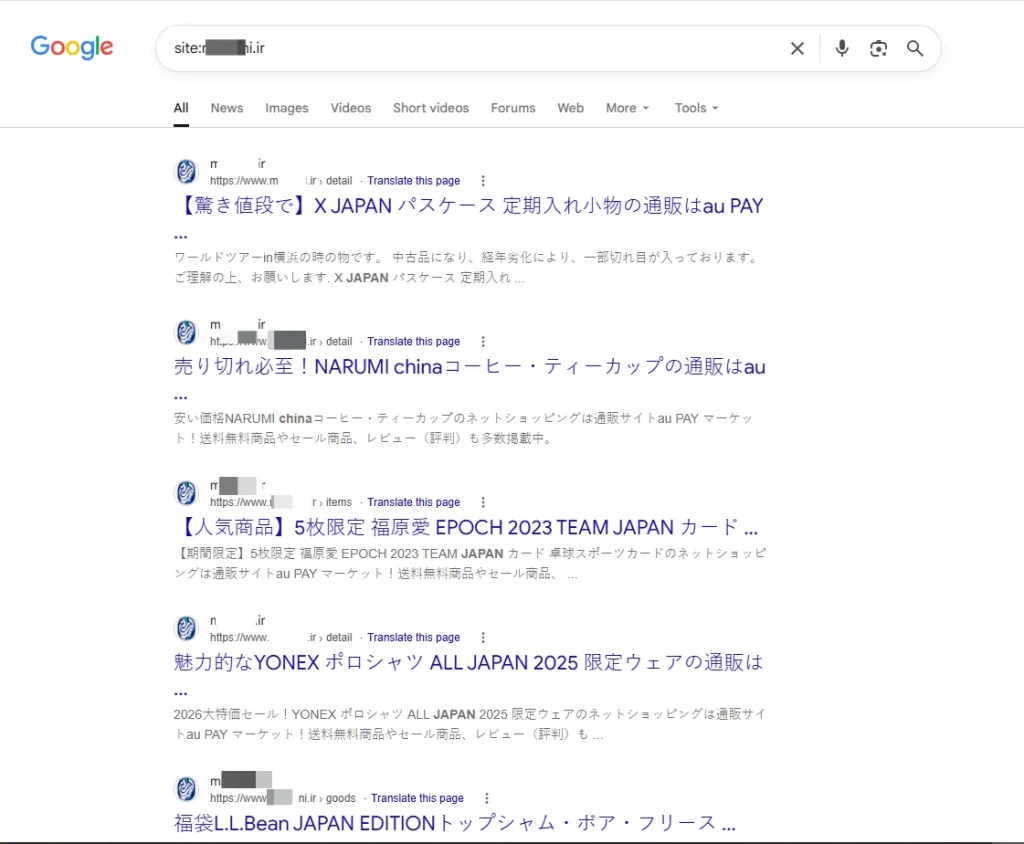Select the All results tab
The height and width of the screenshot is (844, 1024).
click(x=181, y=108)
